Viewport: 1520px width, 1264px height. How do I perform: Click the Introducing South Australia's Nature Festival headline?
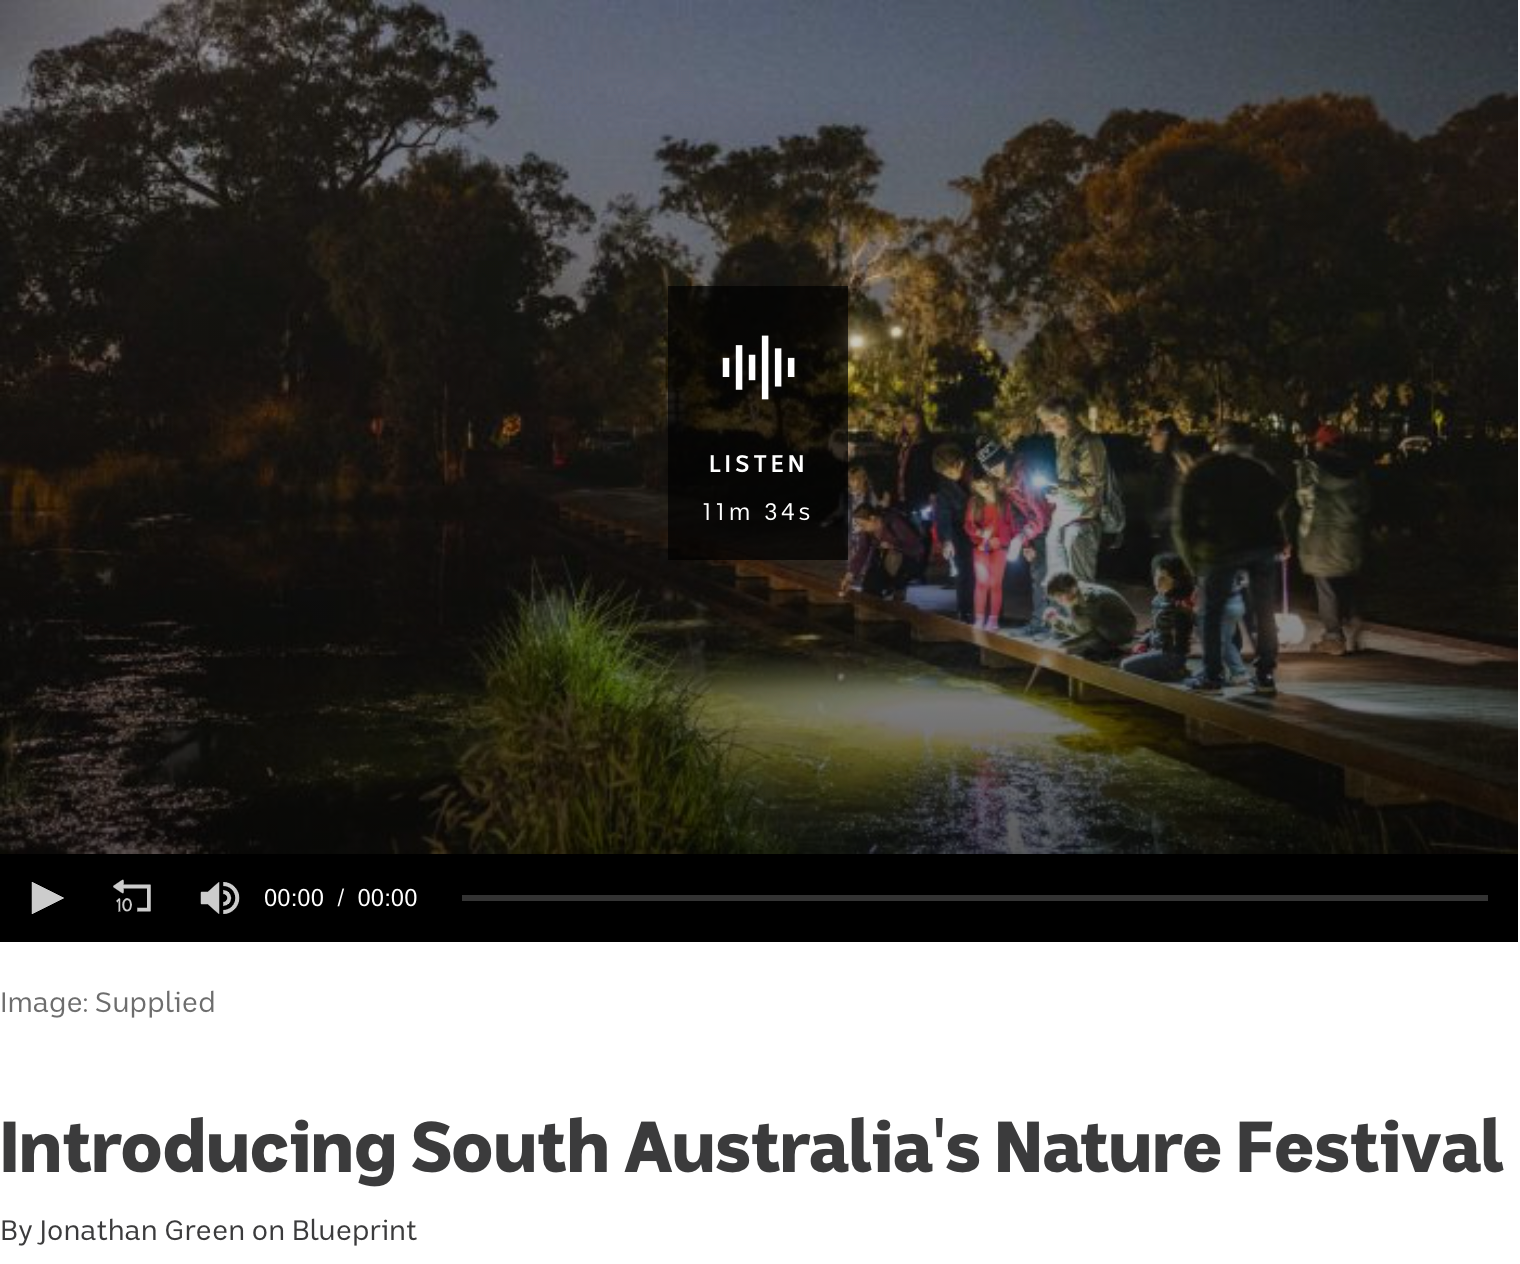(x=751, y=1147)
